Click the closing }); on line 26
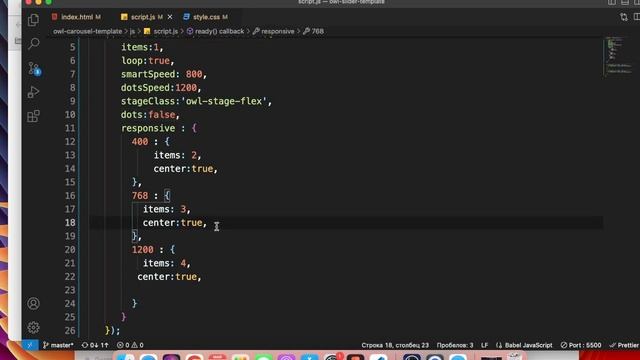Image resolution: width=640 pixels, height=360 pixels. pos(112,330)
